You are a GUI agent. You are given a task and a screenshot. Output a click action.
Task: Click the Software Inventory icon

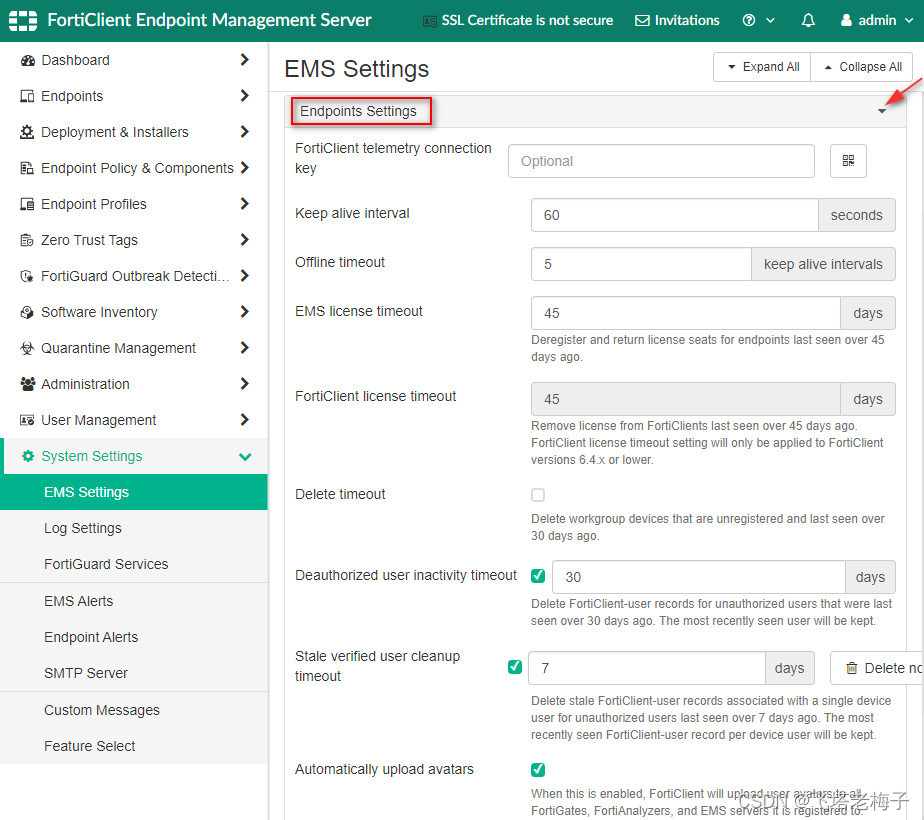point(27,312)
